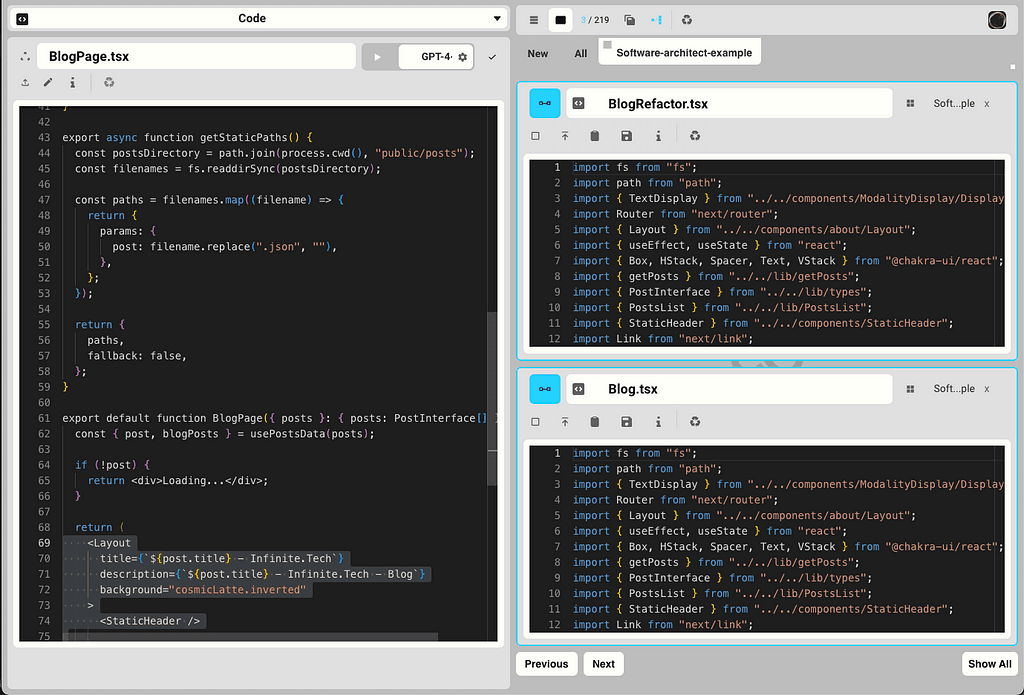1024x695 pixels.
Task: Click the small white square below the avatar
Action: point(1013,67)
